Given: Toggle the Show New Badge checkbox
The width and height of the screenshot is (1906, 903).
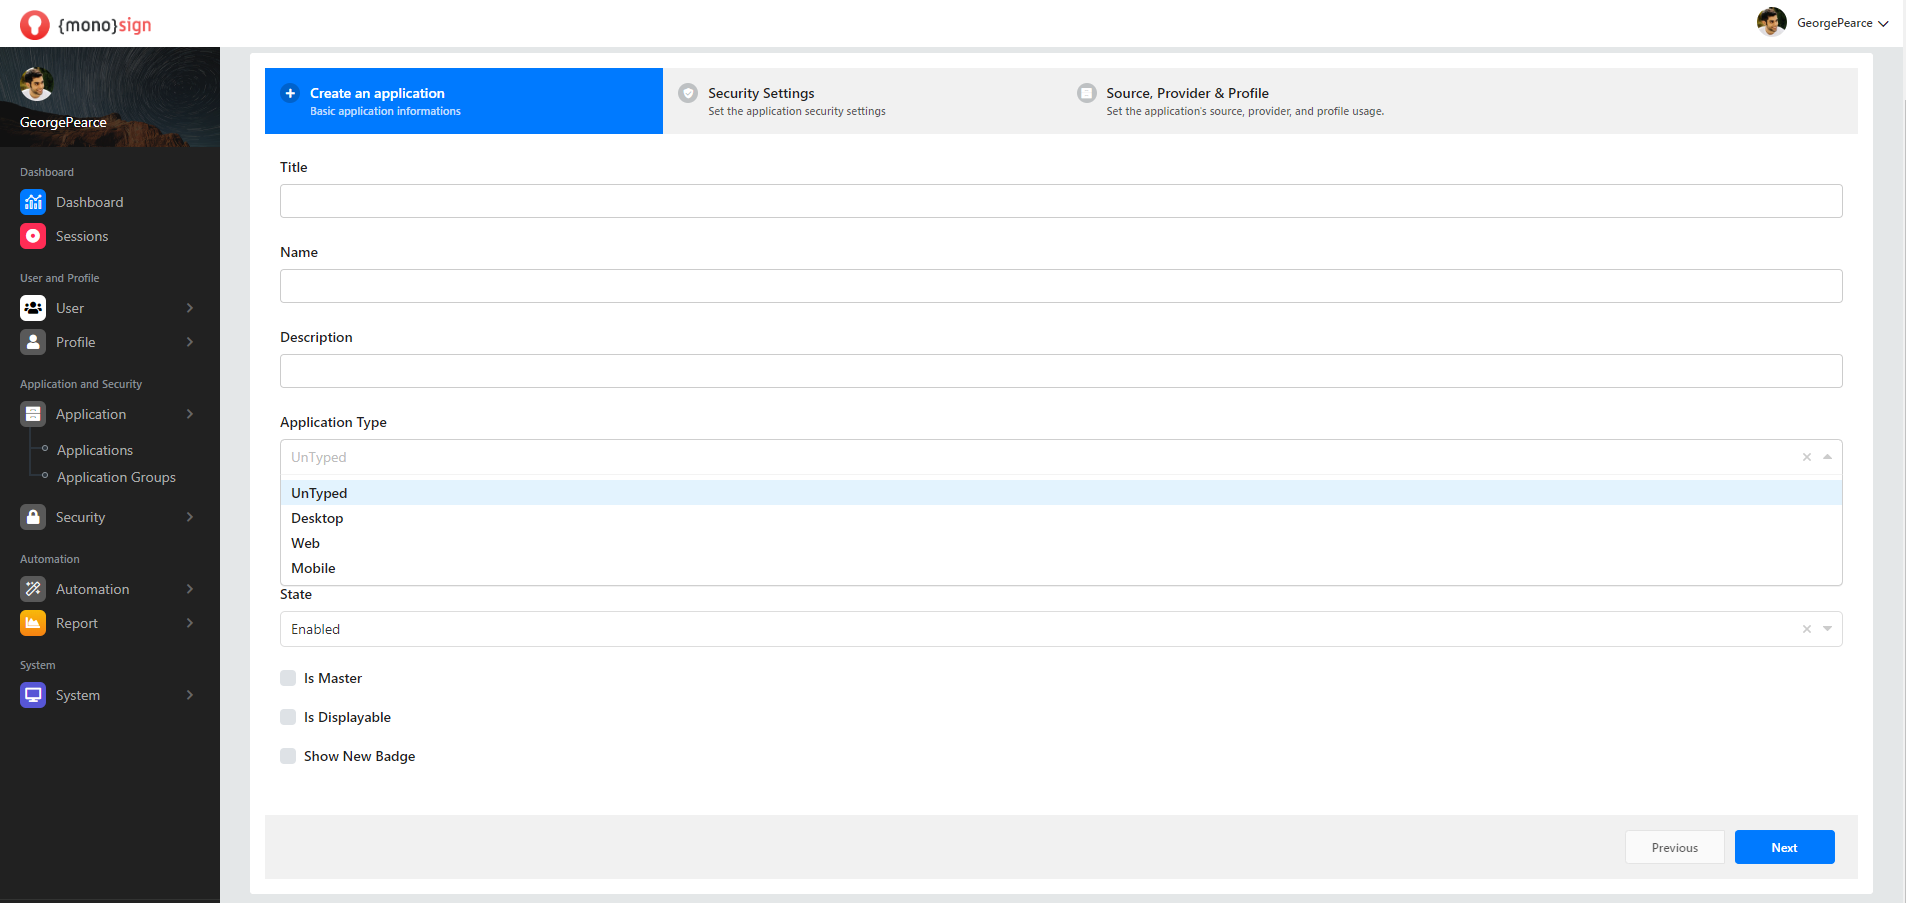Looking at the screenshot, I should coord(288,756).
